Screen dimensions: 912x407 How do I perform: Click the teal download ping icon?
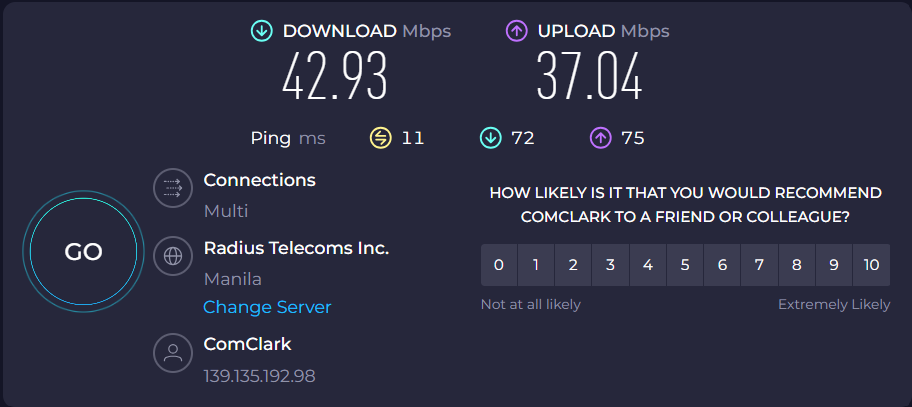click(490, 138)
